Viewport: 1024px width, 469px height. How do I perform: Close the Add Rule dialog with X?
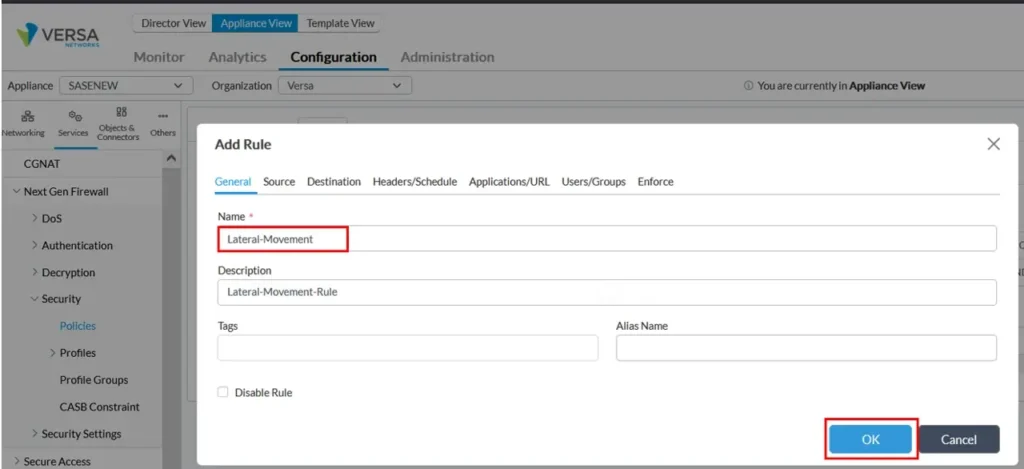(993, 144)
